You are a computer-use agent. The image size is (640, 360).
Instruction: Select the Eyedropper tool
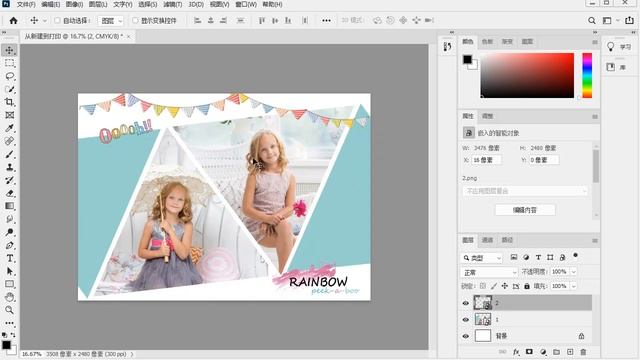point(9,128)
